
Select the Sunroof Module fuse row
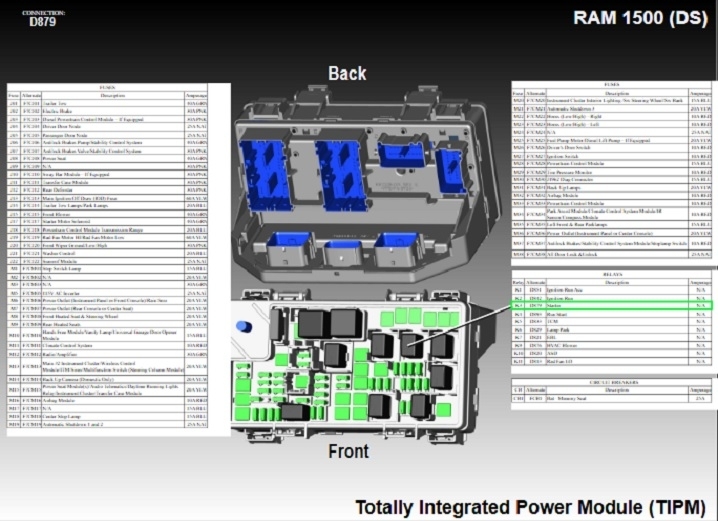[107, 261]
